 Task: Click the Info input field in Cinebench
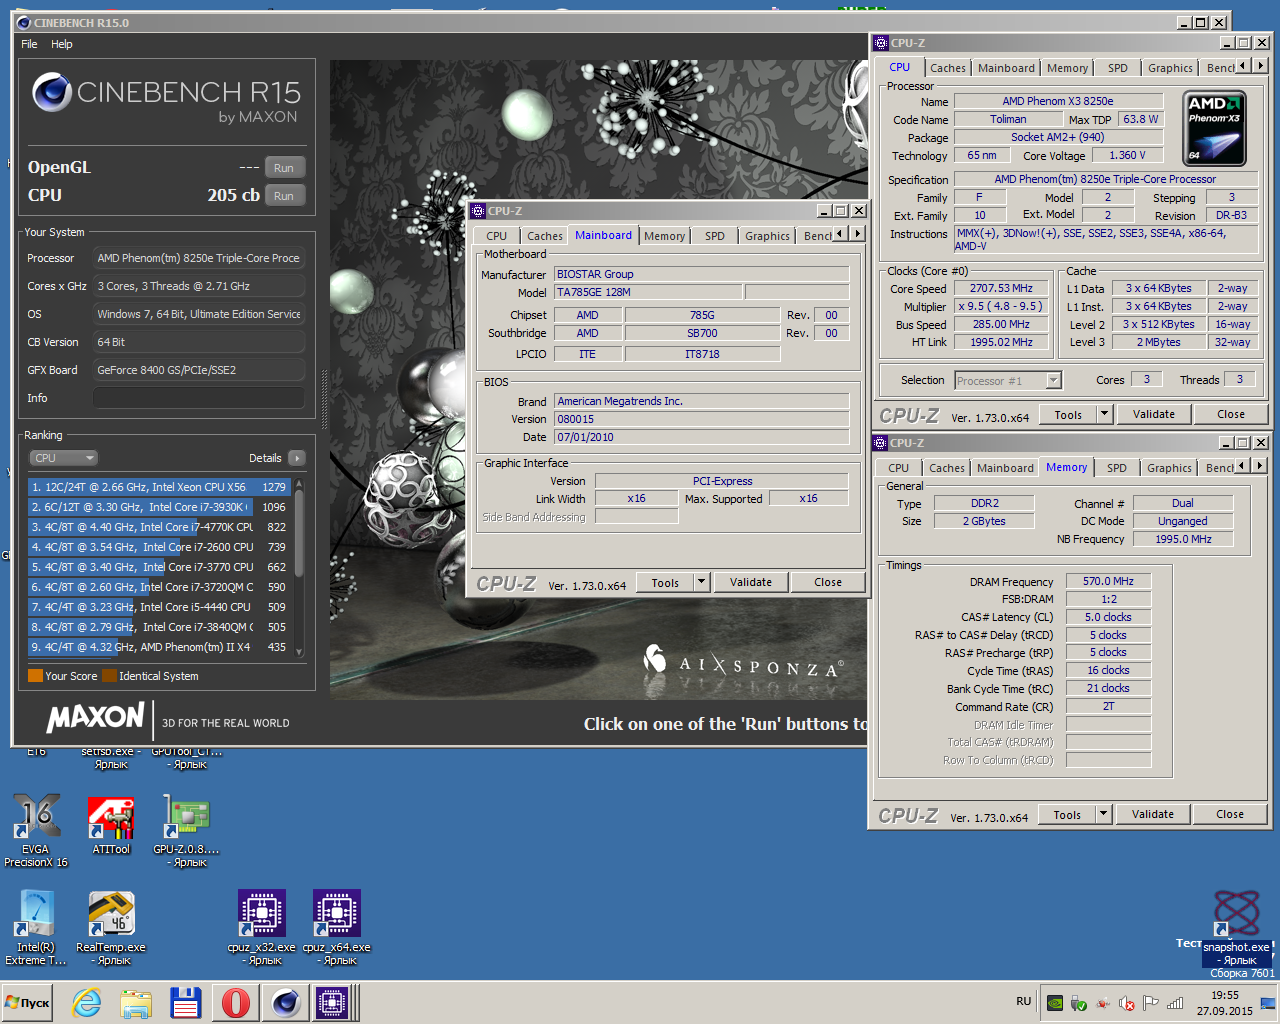pos(199,398)
